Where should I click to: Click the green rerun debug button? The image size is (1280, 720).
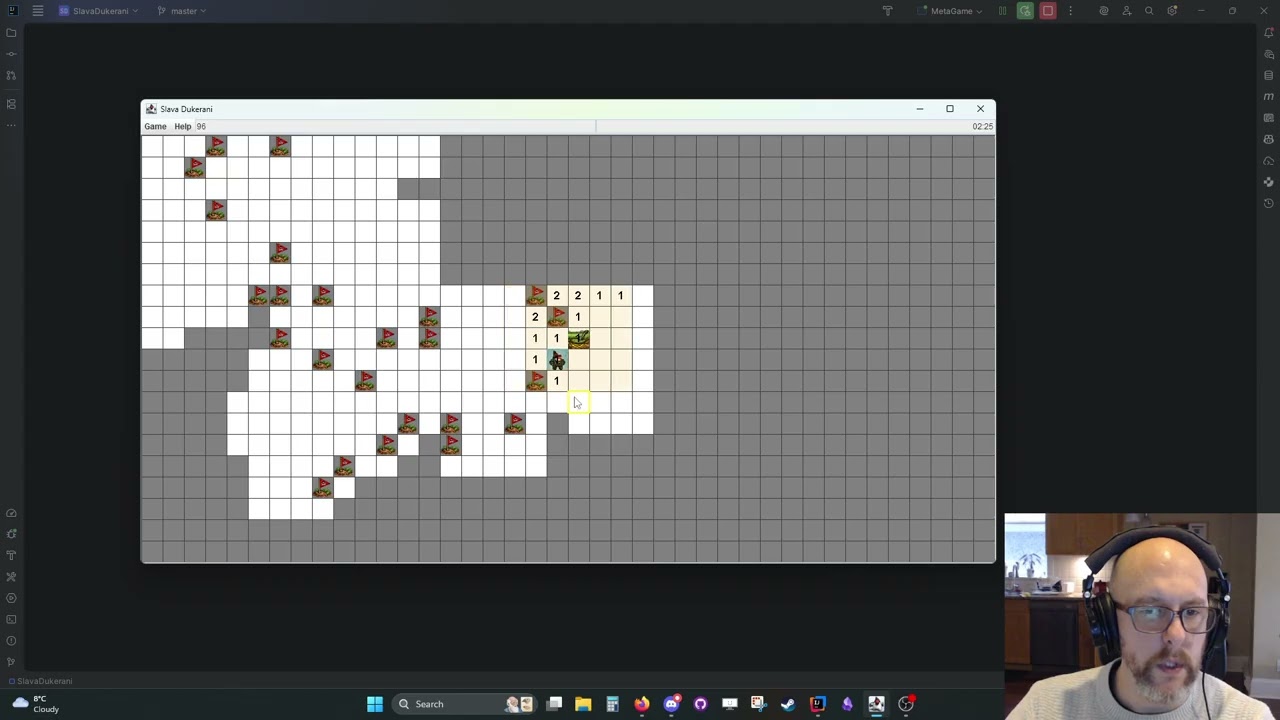click(x=1025, y=11)
